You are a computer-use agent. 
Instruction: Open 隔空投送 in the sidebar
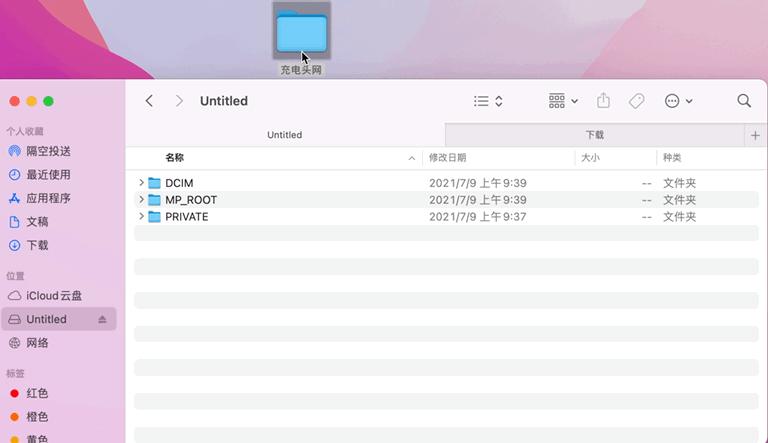click(x=48, y=151)
